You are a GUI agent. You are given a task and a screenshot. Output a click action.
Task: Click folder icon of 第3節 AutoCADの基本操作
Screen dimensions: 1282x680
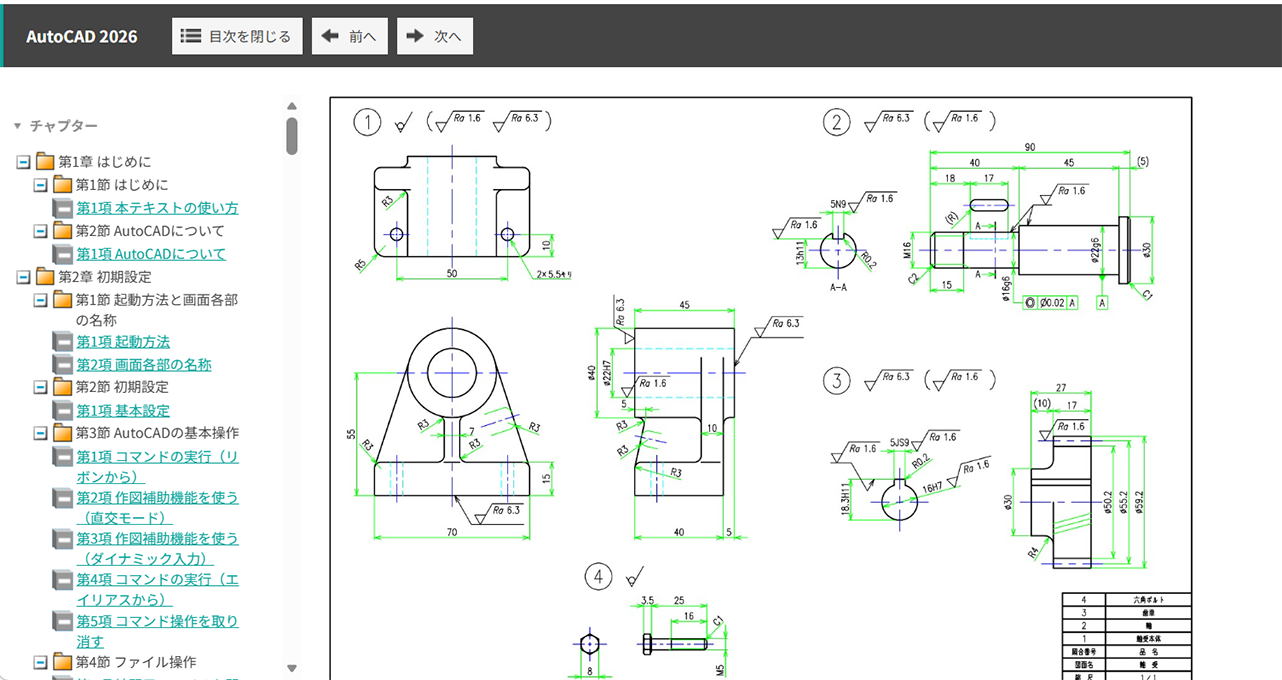(63, 434)
